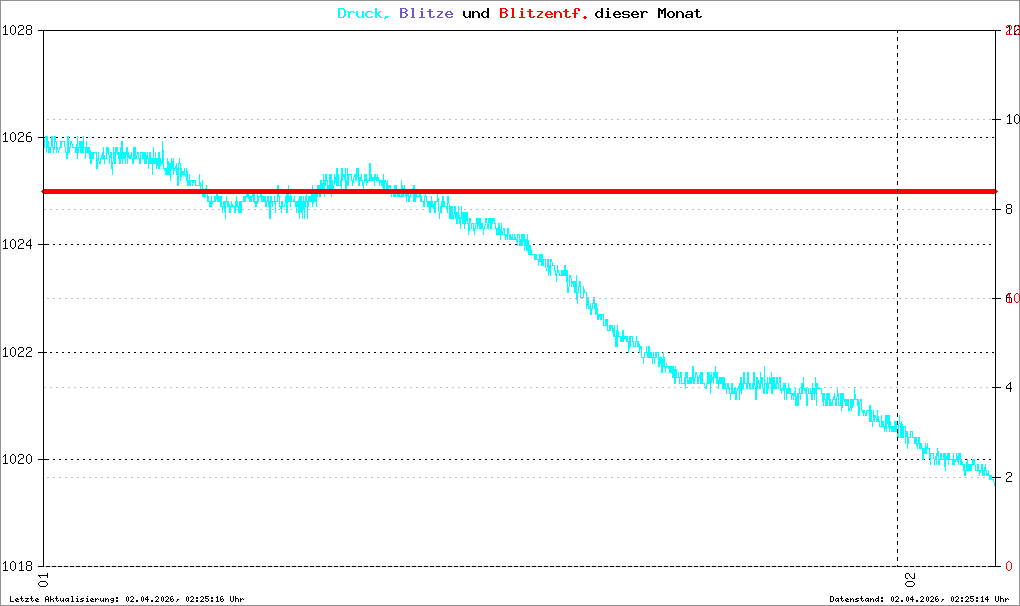Click the vertical dashed day-02 marker line
The image size is (1020, 606).
click(x=898, y=298)
